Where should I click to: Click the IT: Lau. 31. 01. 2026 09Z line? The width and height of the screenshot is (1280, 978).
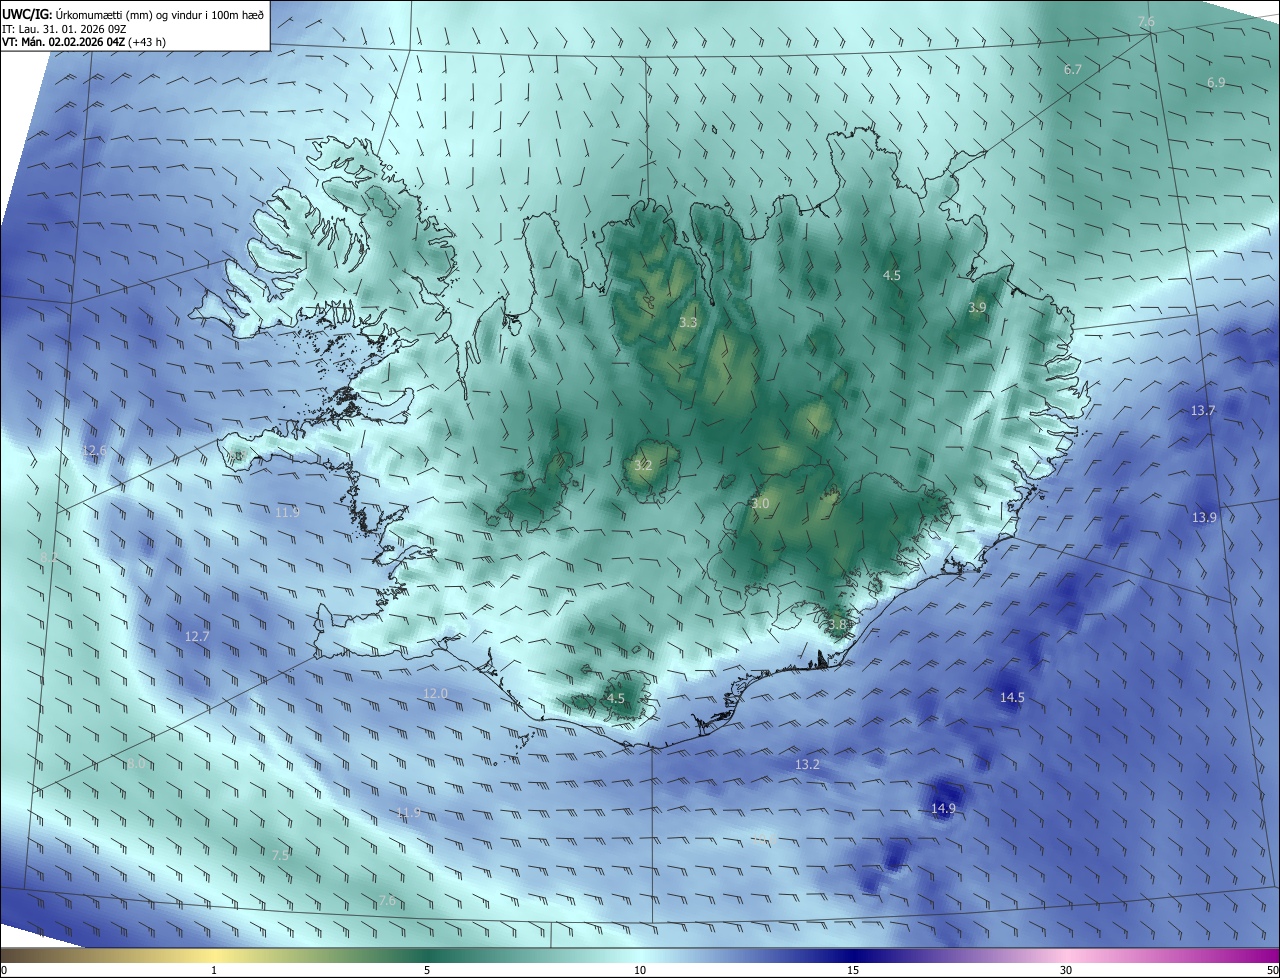coord(64,28)
